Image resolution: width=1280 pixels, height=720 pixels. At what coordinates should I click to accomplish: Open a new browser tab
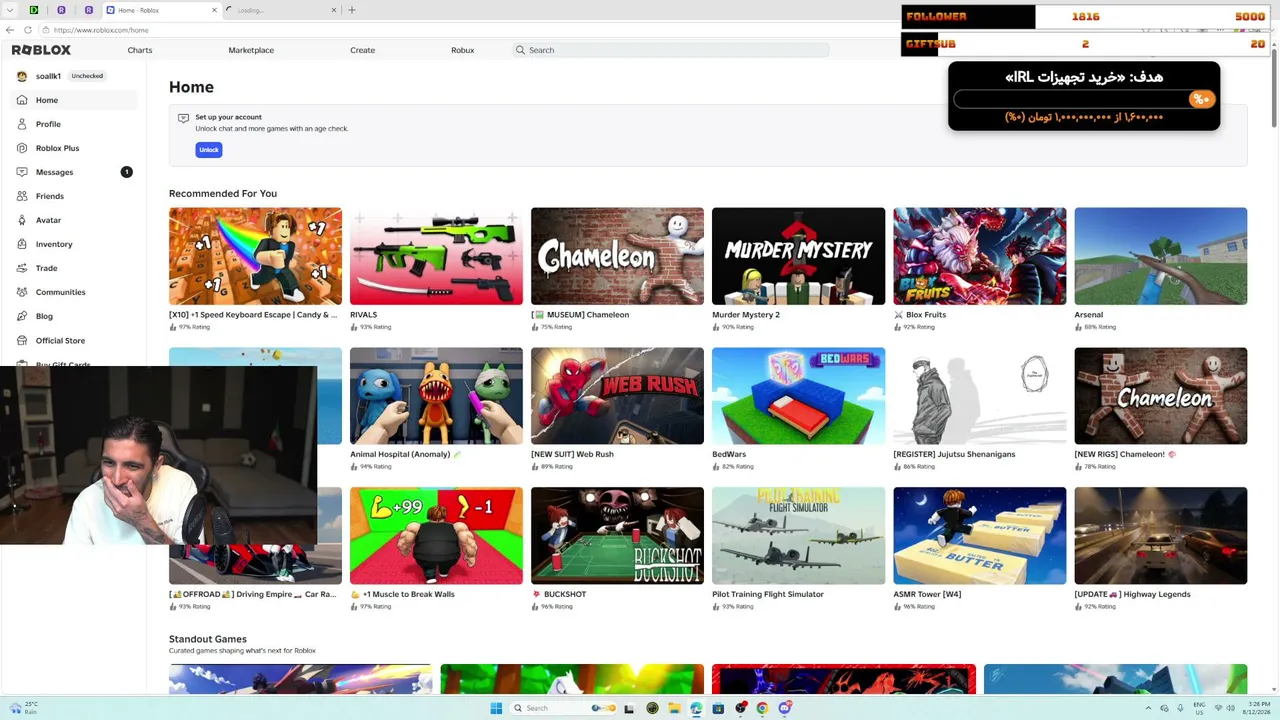(352, 10)
